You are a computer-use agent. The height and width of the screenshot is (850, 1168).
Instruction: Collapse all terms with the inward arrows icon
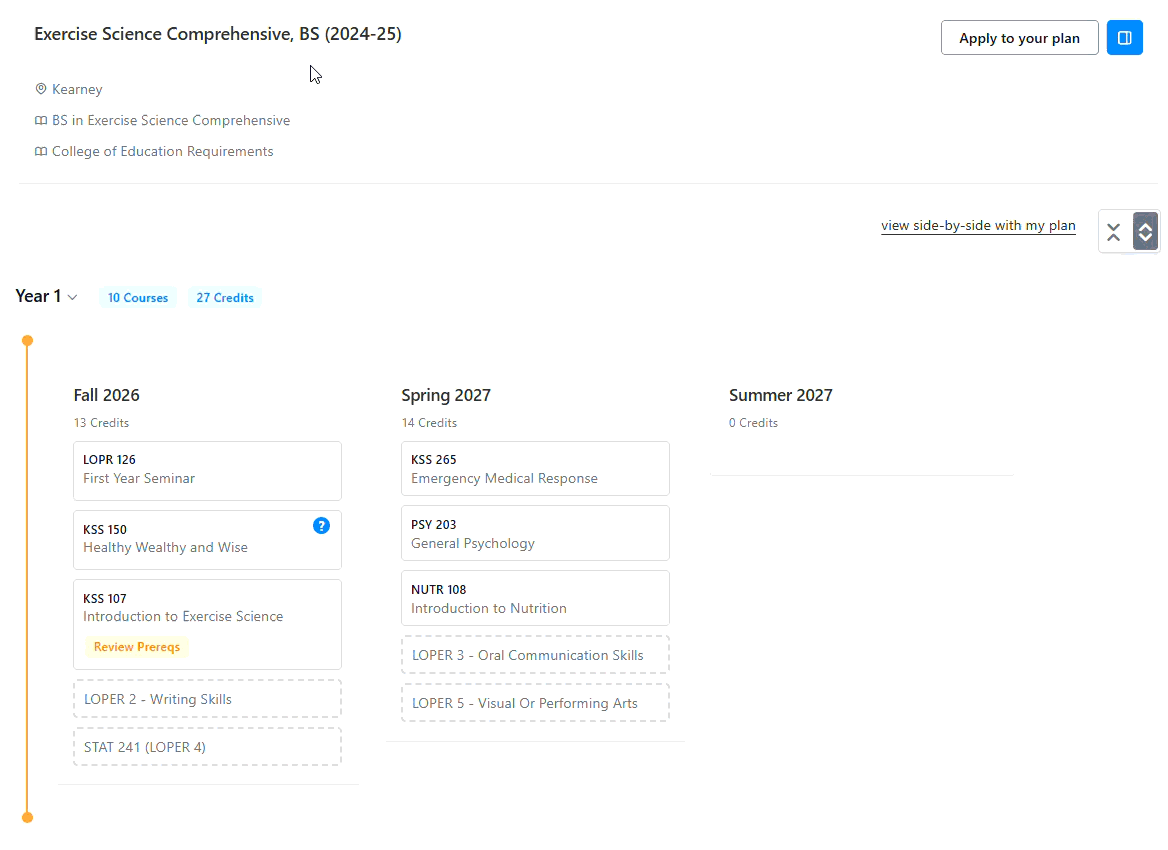click(1114, 232)
